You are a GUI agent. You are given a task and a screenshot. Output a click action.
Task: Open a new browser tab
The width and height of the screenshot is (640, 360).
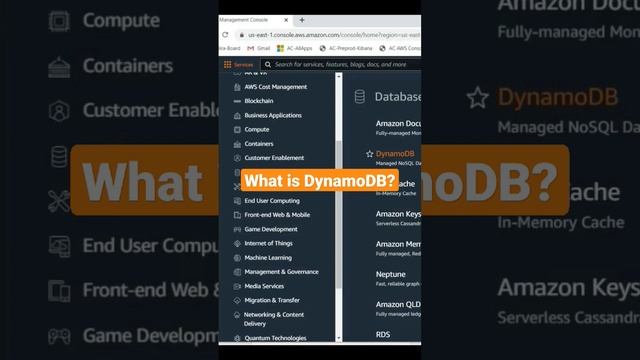[x=302, y=20]
